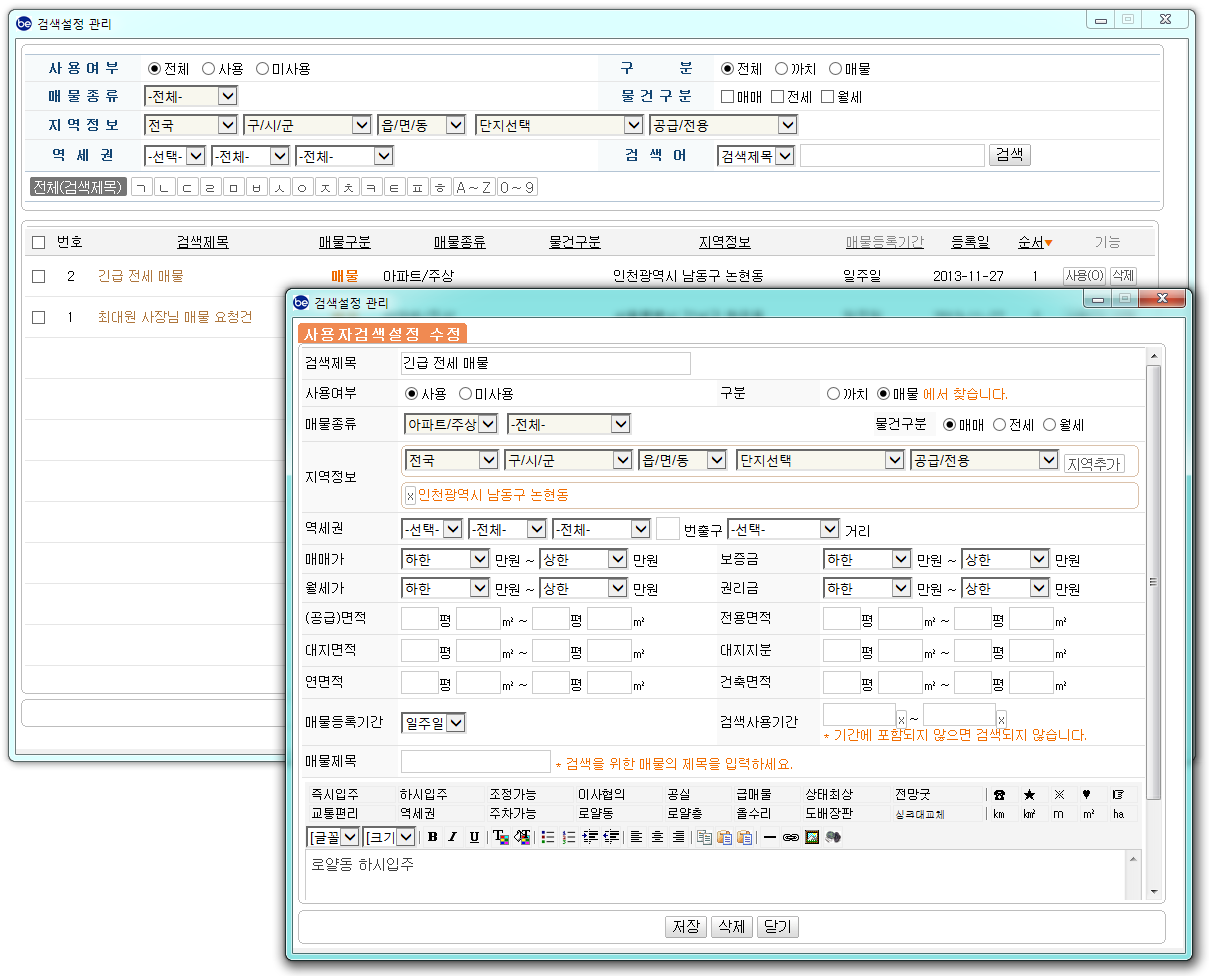Click the italic formatting icon
1209x976 pixels.
(x=453, y=837)
